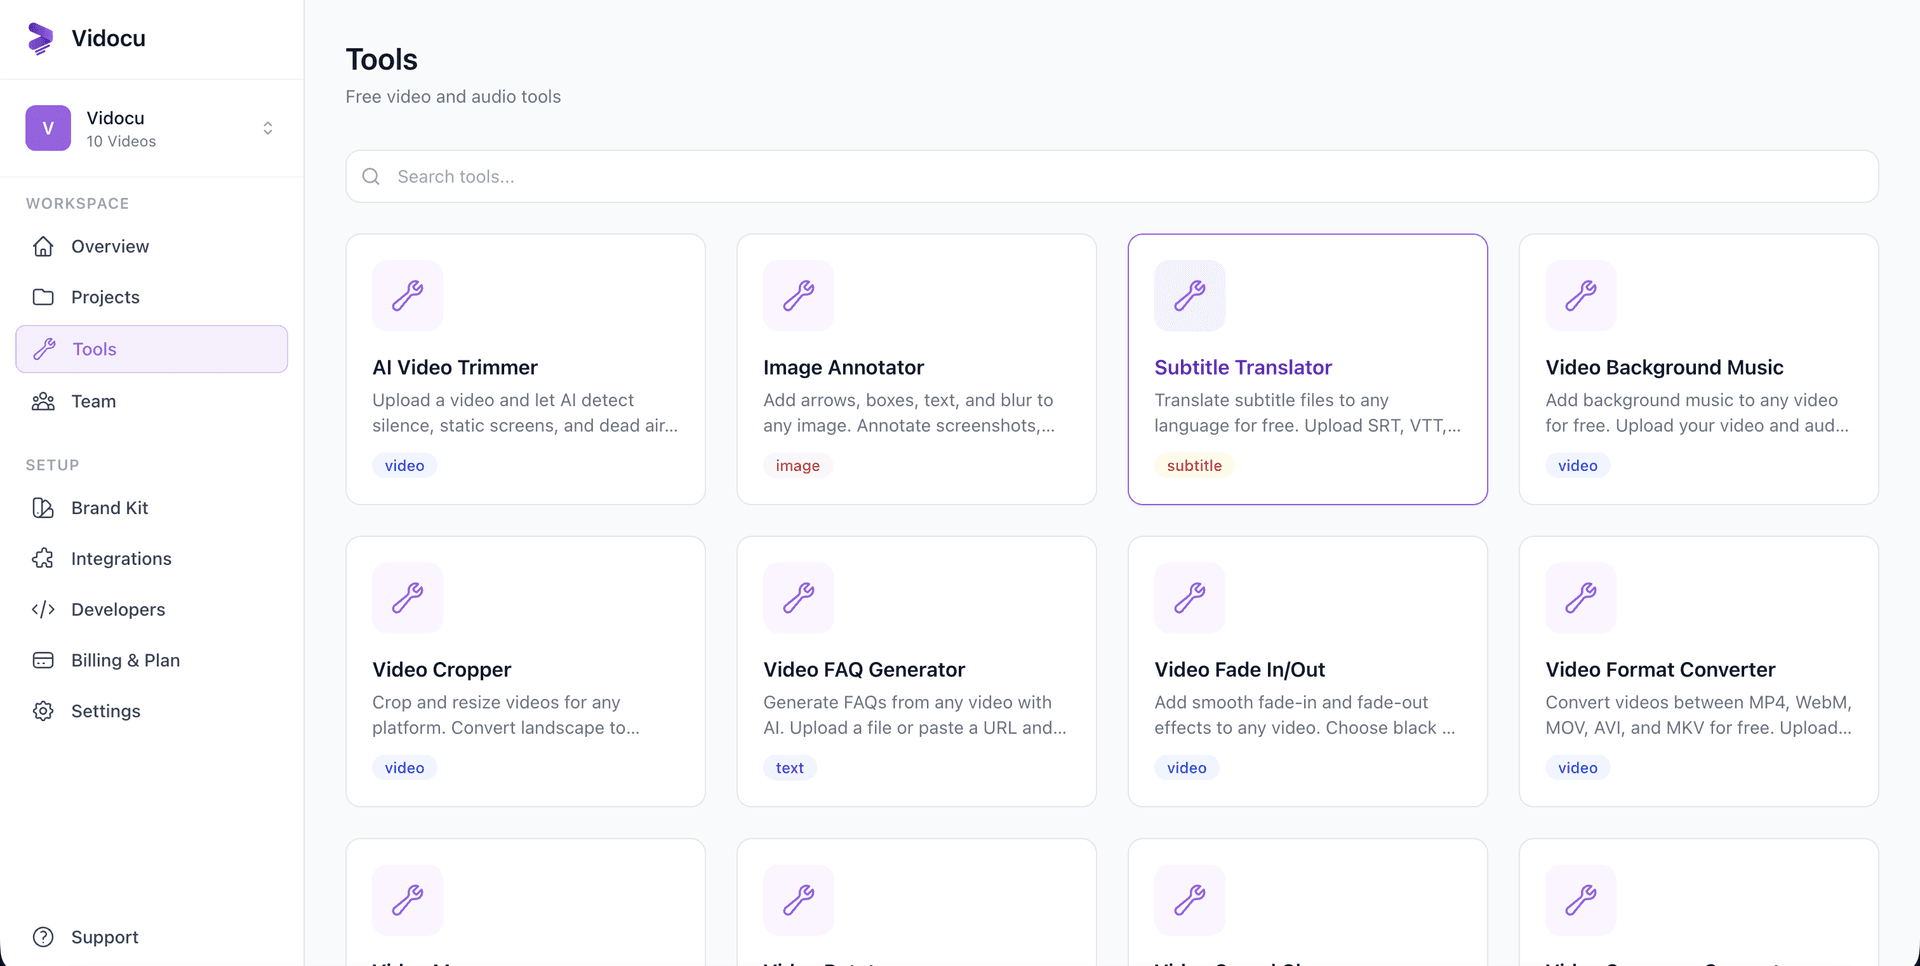This screenshot has width=1920, height=966.
Task: Select the Developers code icon
Action: click(44, 609)
